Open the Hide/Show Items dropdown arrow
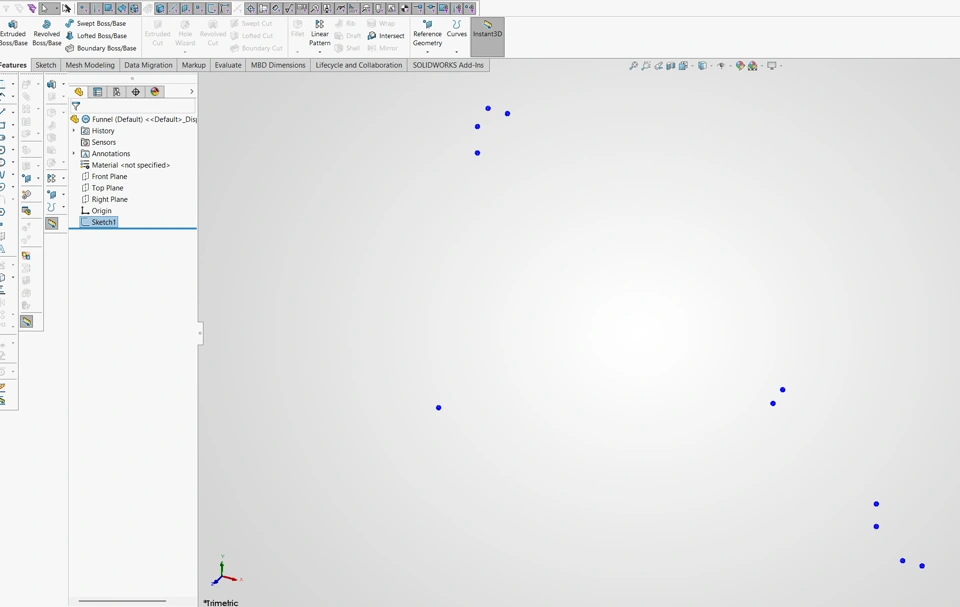960x607 pixels. (x=730, y=66)
